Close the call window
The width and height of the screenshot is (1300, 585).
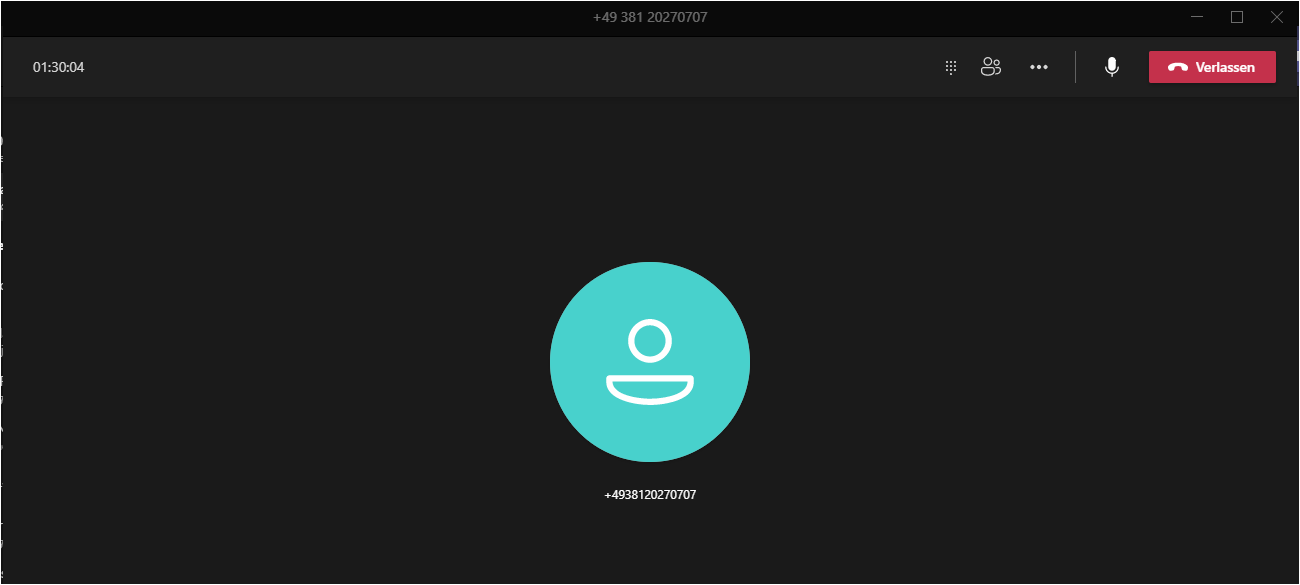click(x=1277, y=17)
